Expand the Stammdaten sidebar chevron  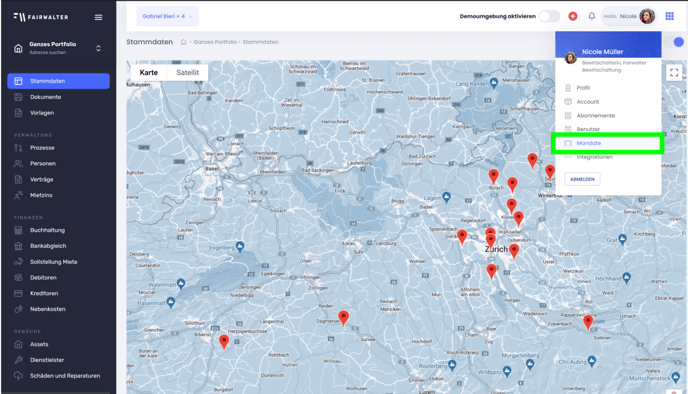tap(100, 81)
